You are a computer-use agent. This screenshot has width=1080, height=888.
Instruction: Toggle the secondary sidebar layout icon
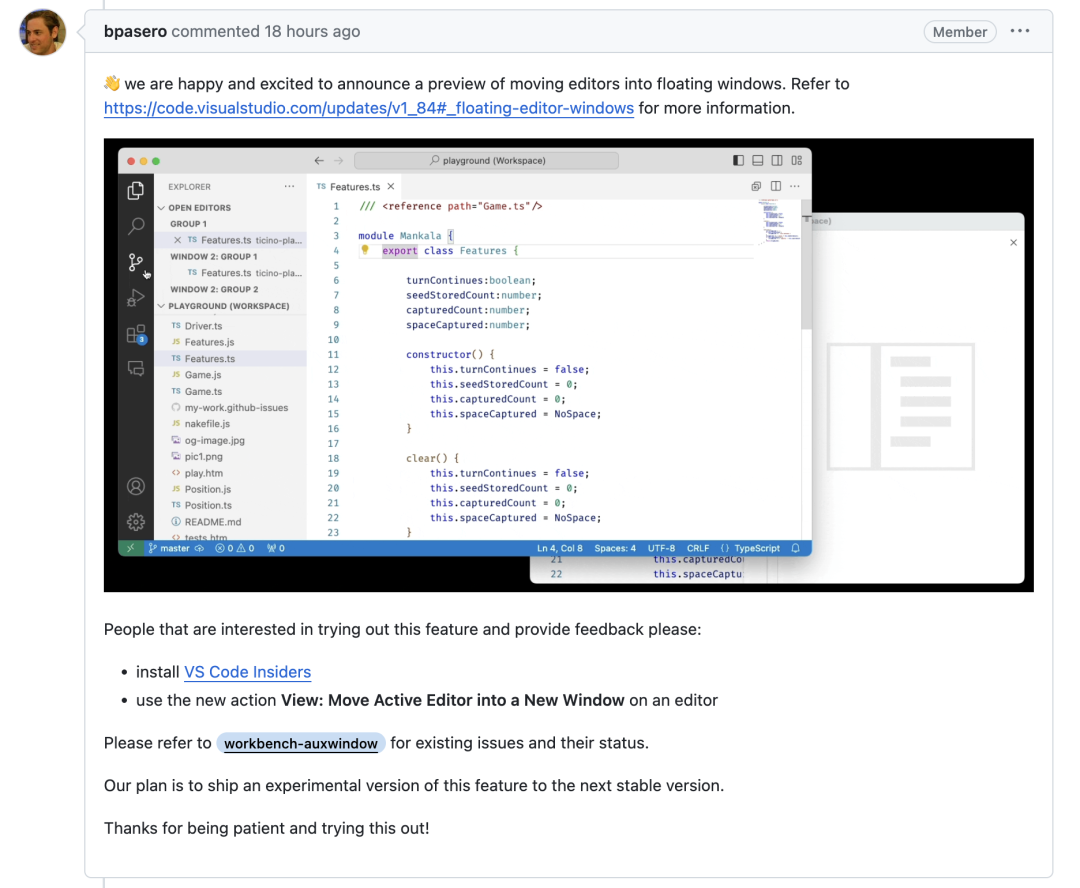pyautogui.click(x=777, y=161)
